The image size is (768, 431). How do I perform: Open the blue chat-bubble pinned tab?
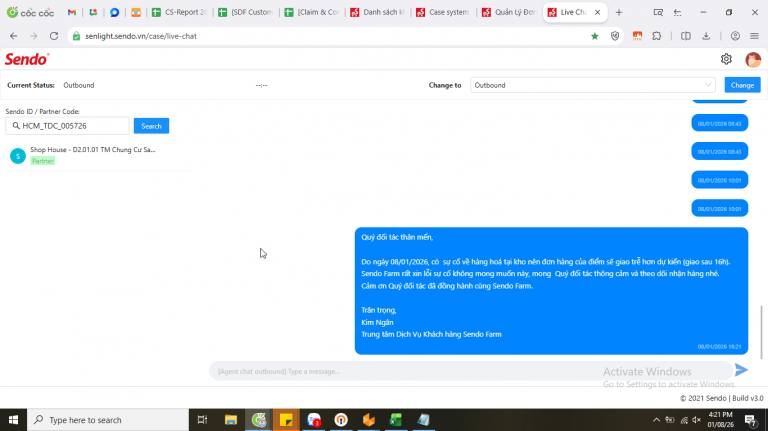(115, 12)
